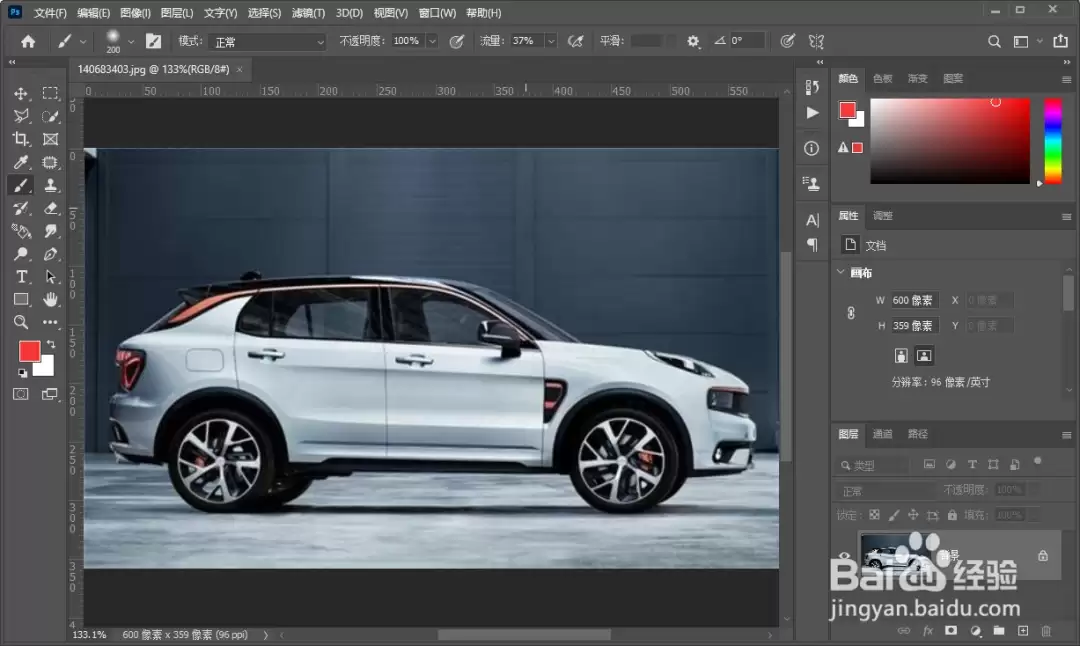
Task: Select the Rectangular Marquee tool
Action: pyautogui.click(x=50, y=94)
